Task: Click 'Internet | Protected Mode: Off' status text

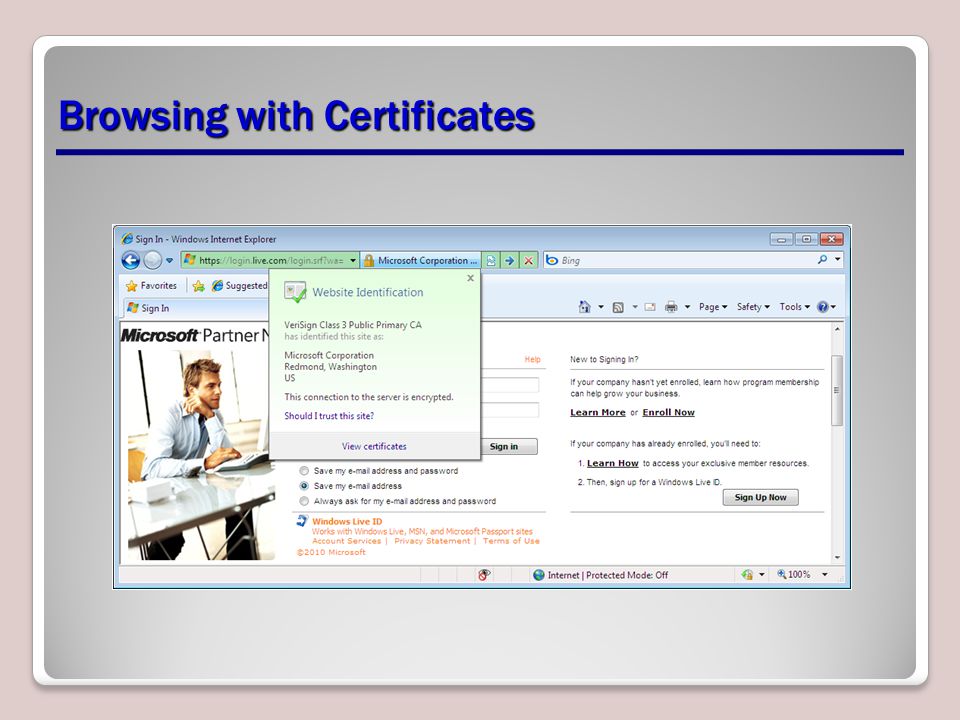Action: [x=607, y=575]
